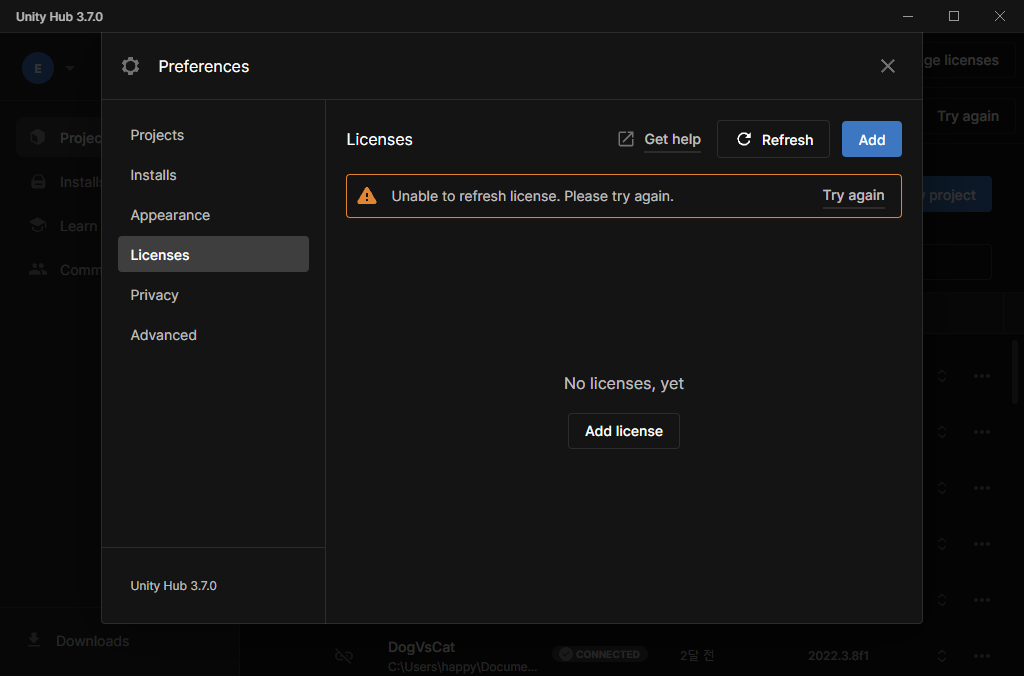The width and height of the screenshot is (1024, 676).
Task: Click the No licenses, yet message
Action: 624,383
